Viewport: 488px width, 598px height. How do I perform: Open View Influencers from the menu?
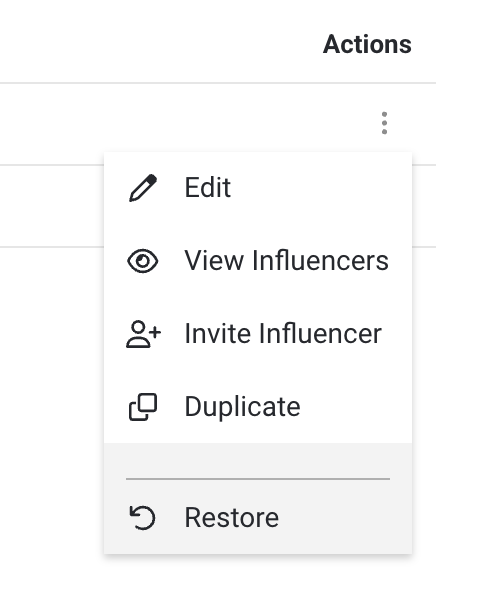287,261
